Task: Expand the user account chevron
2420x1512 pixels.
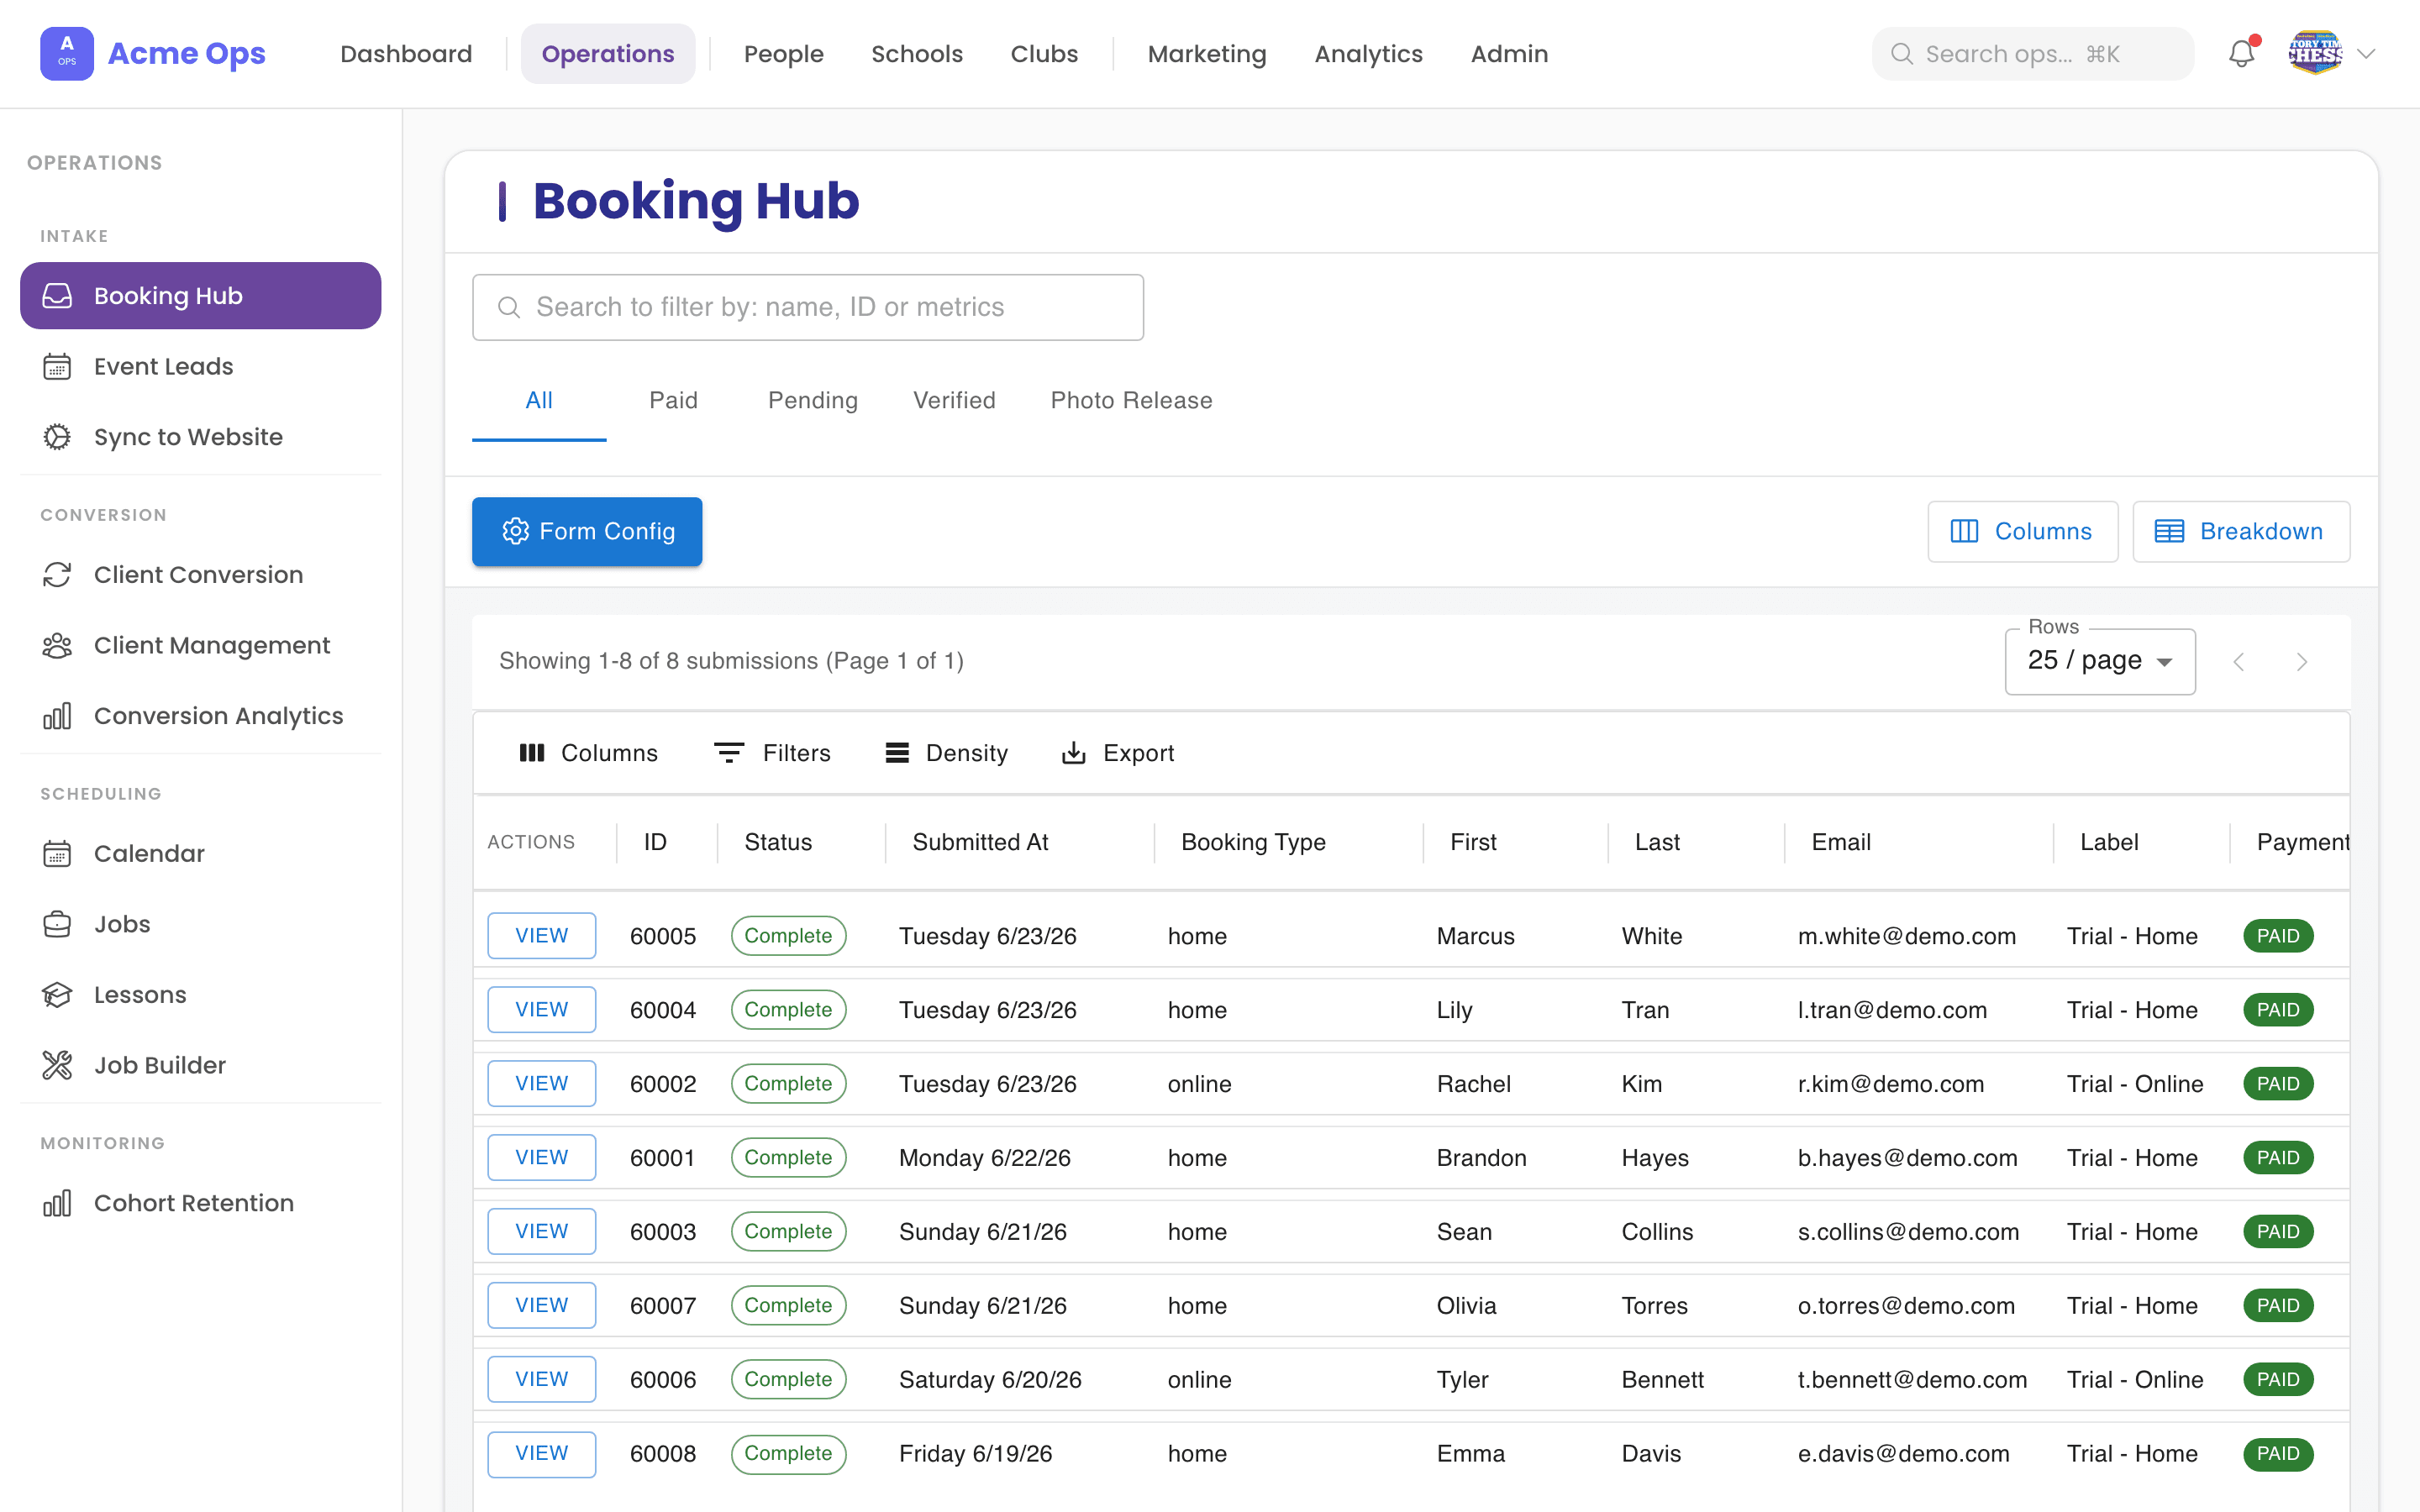Action: (x=2367, y=53)
